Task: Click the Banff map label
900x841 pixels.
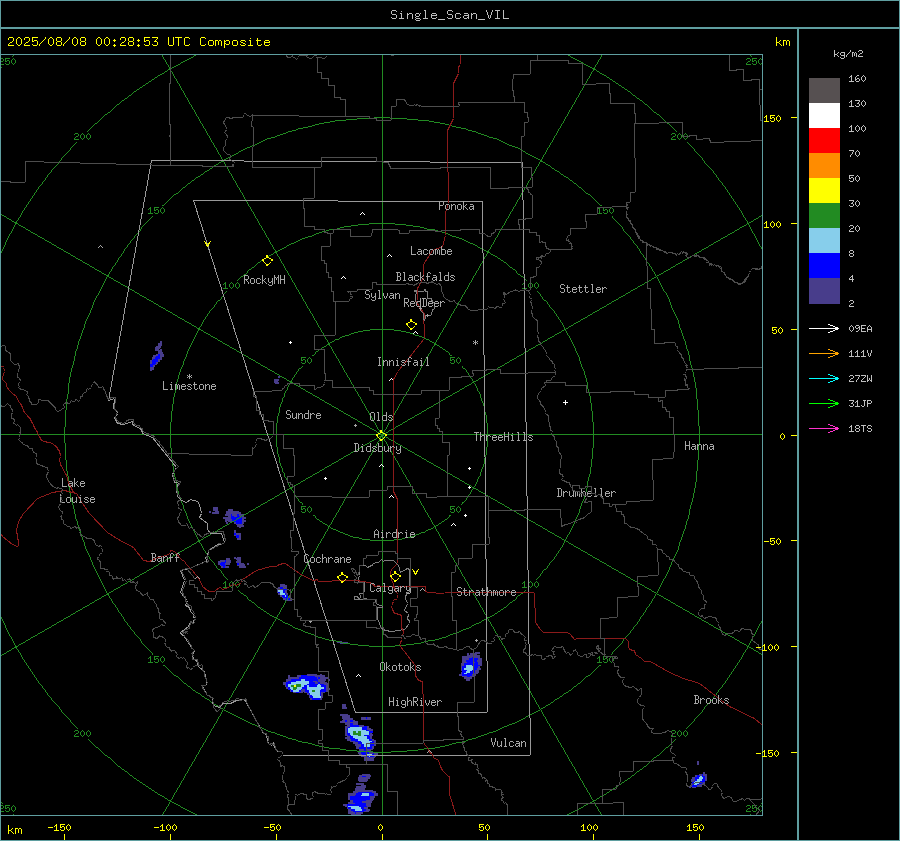Action: point(165,558)
